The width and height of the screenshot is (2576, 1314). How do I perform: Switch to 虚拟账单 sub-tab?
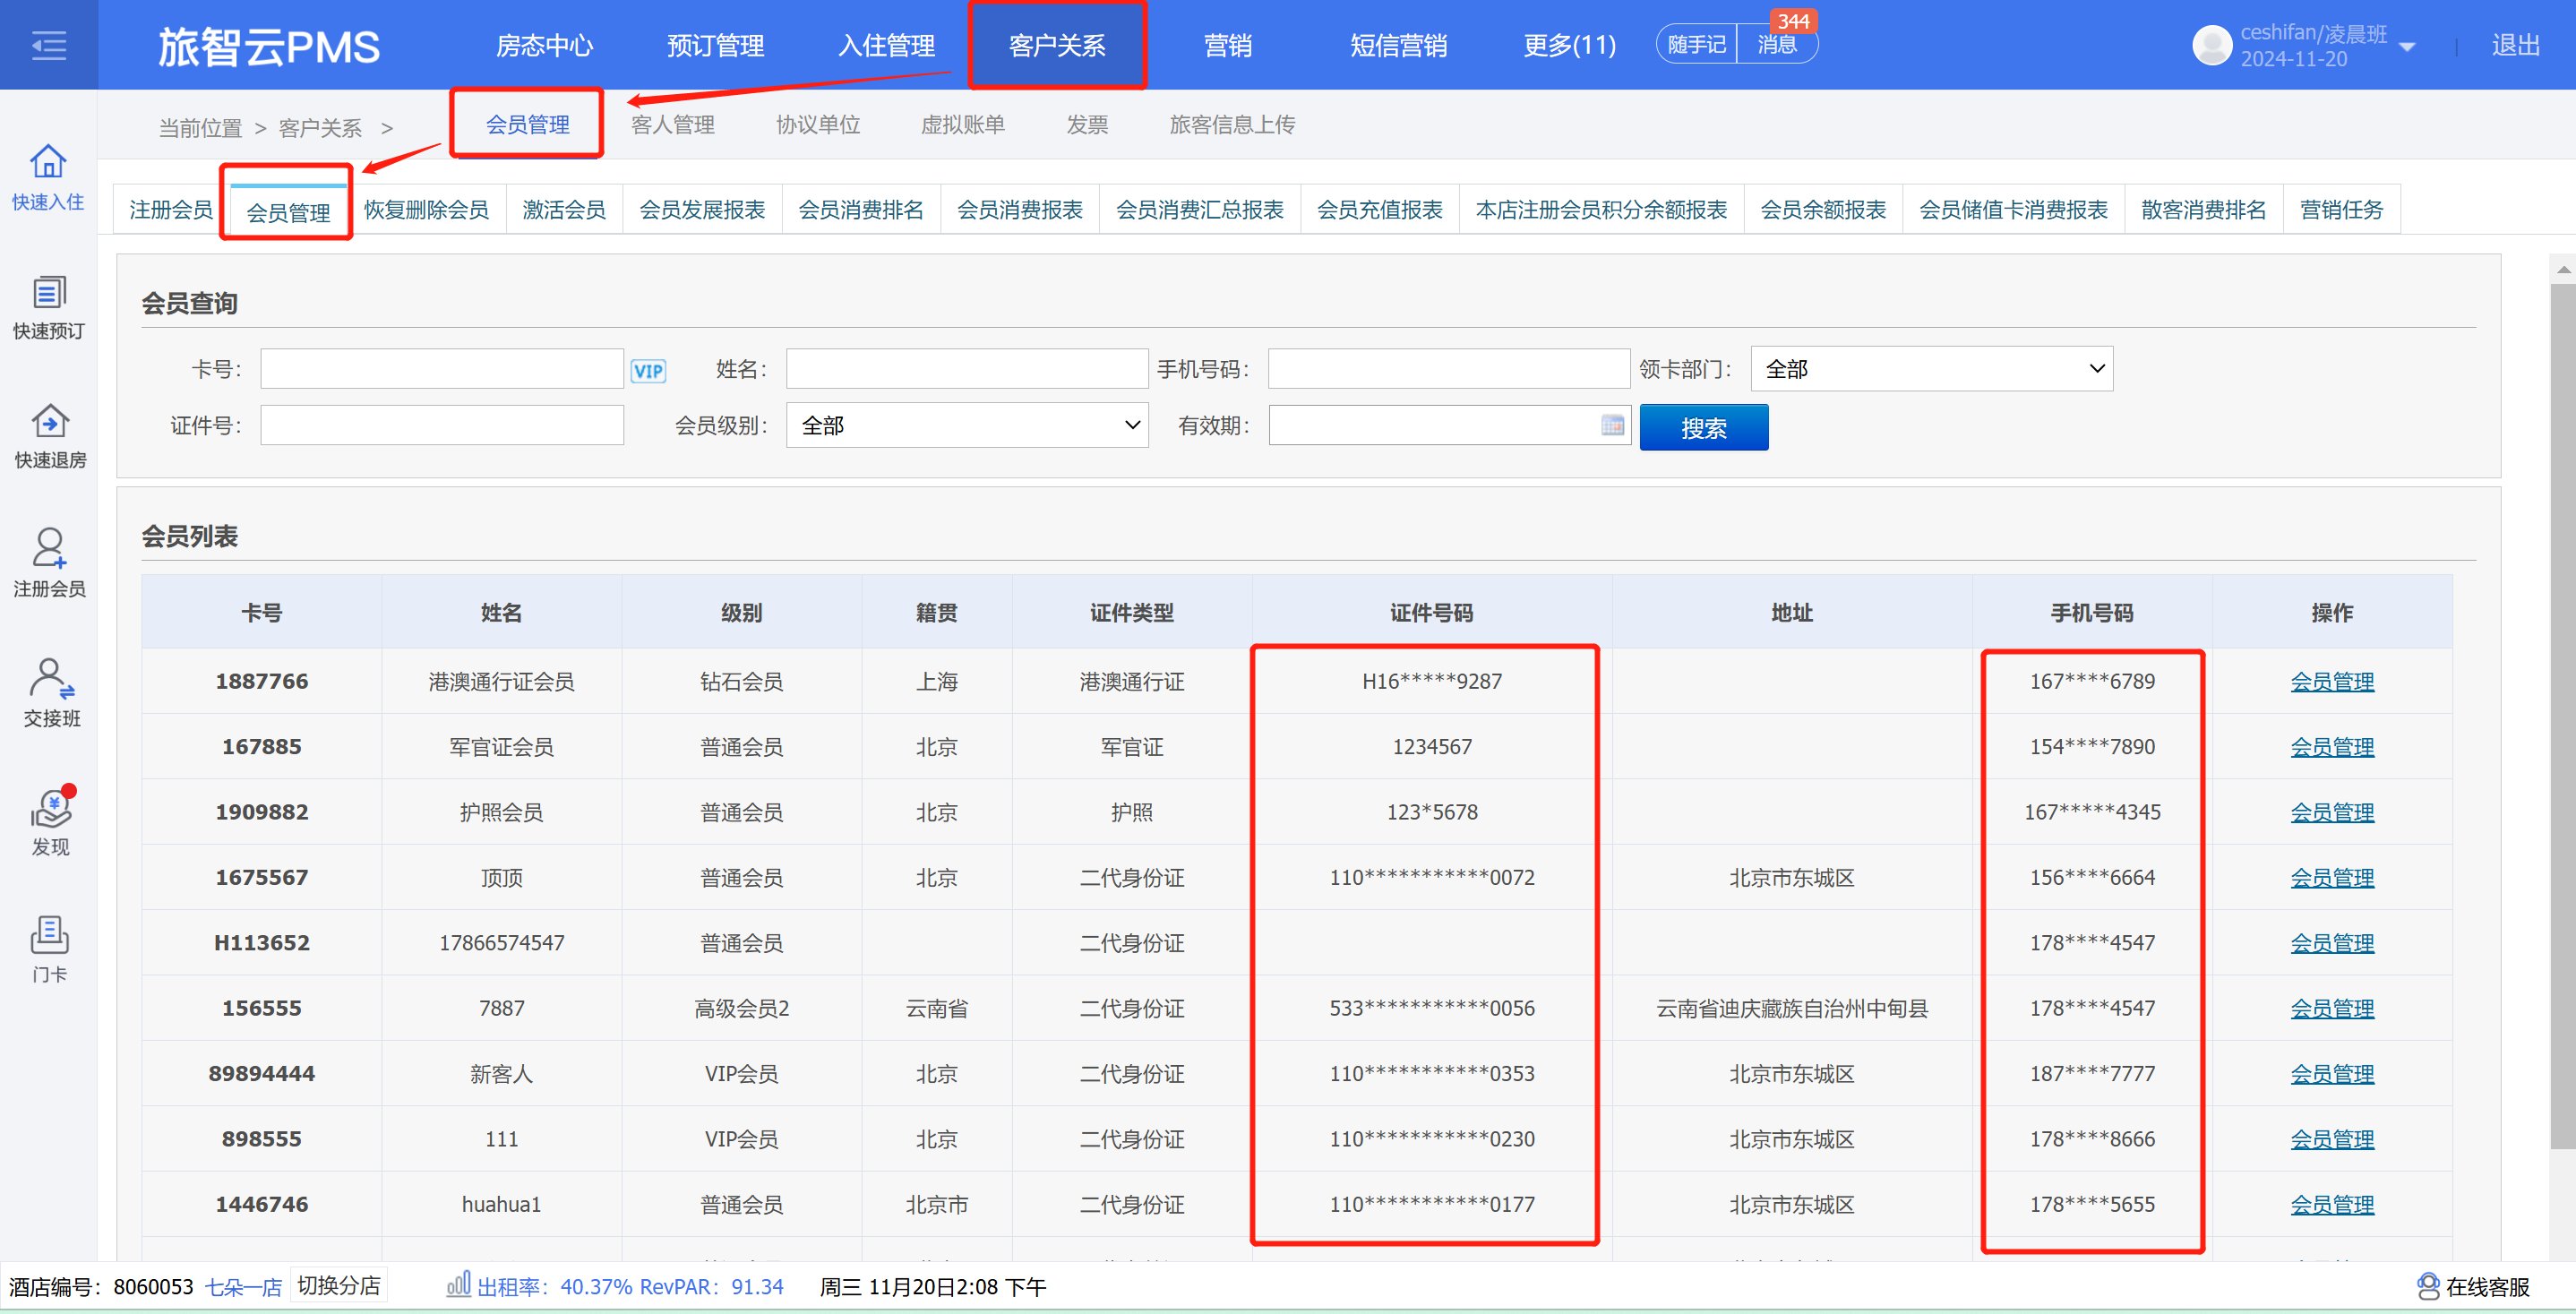click(962, 124)
